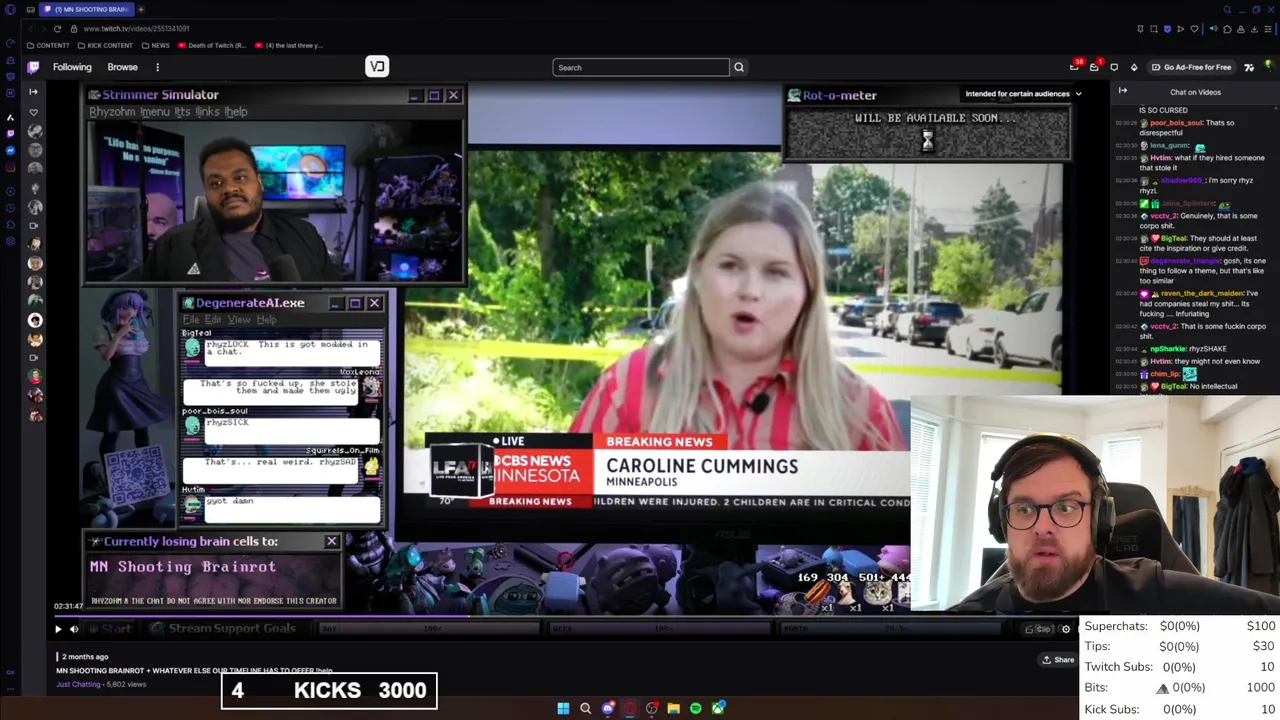The width and height of the screenshot is (1280, 720).
Task: Click the Twitch search field
Action: click(x=641, y=67)
